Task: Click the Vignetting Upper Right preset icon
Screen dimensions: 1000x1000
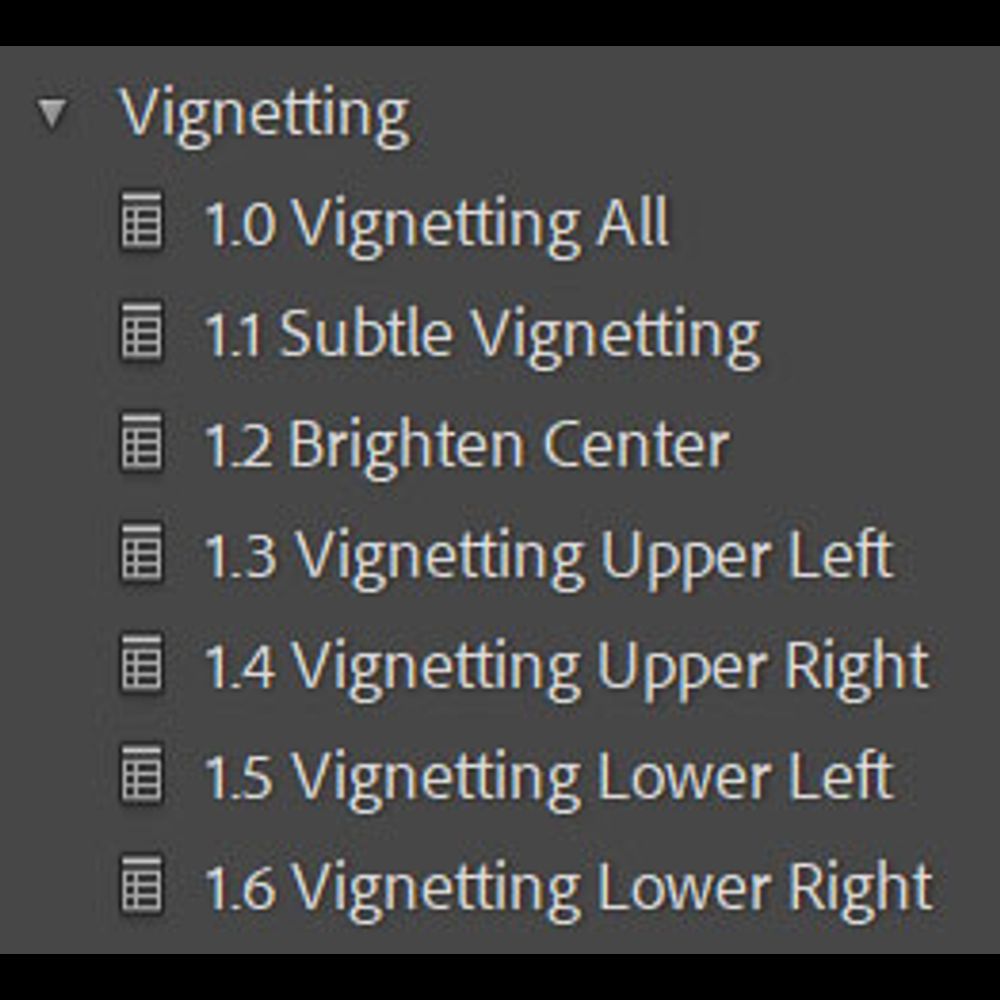Action: pyautogui.click(x=141, y=665)
